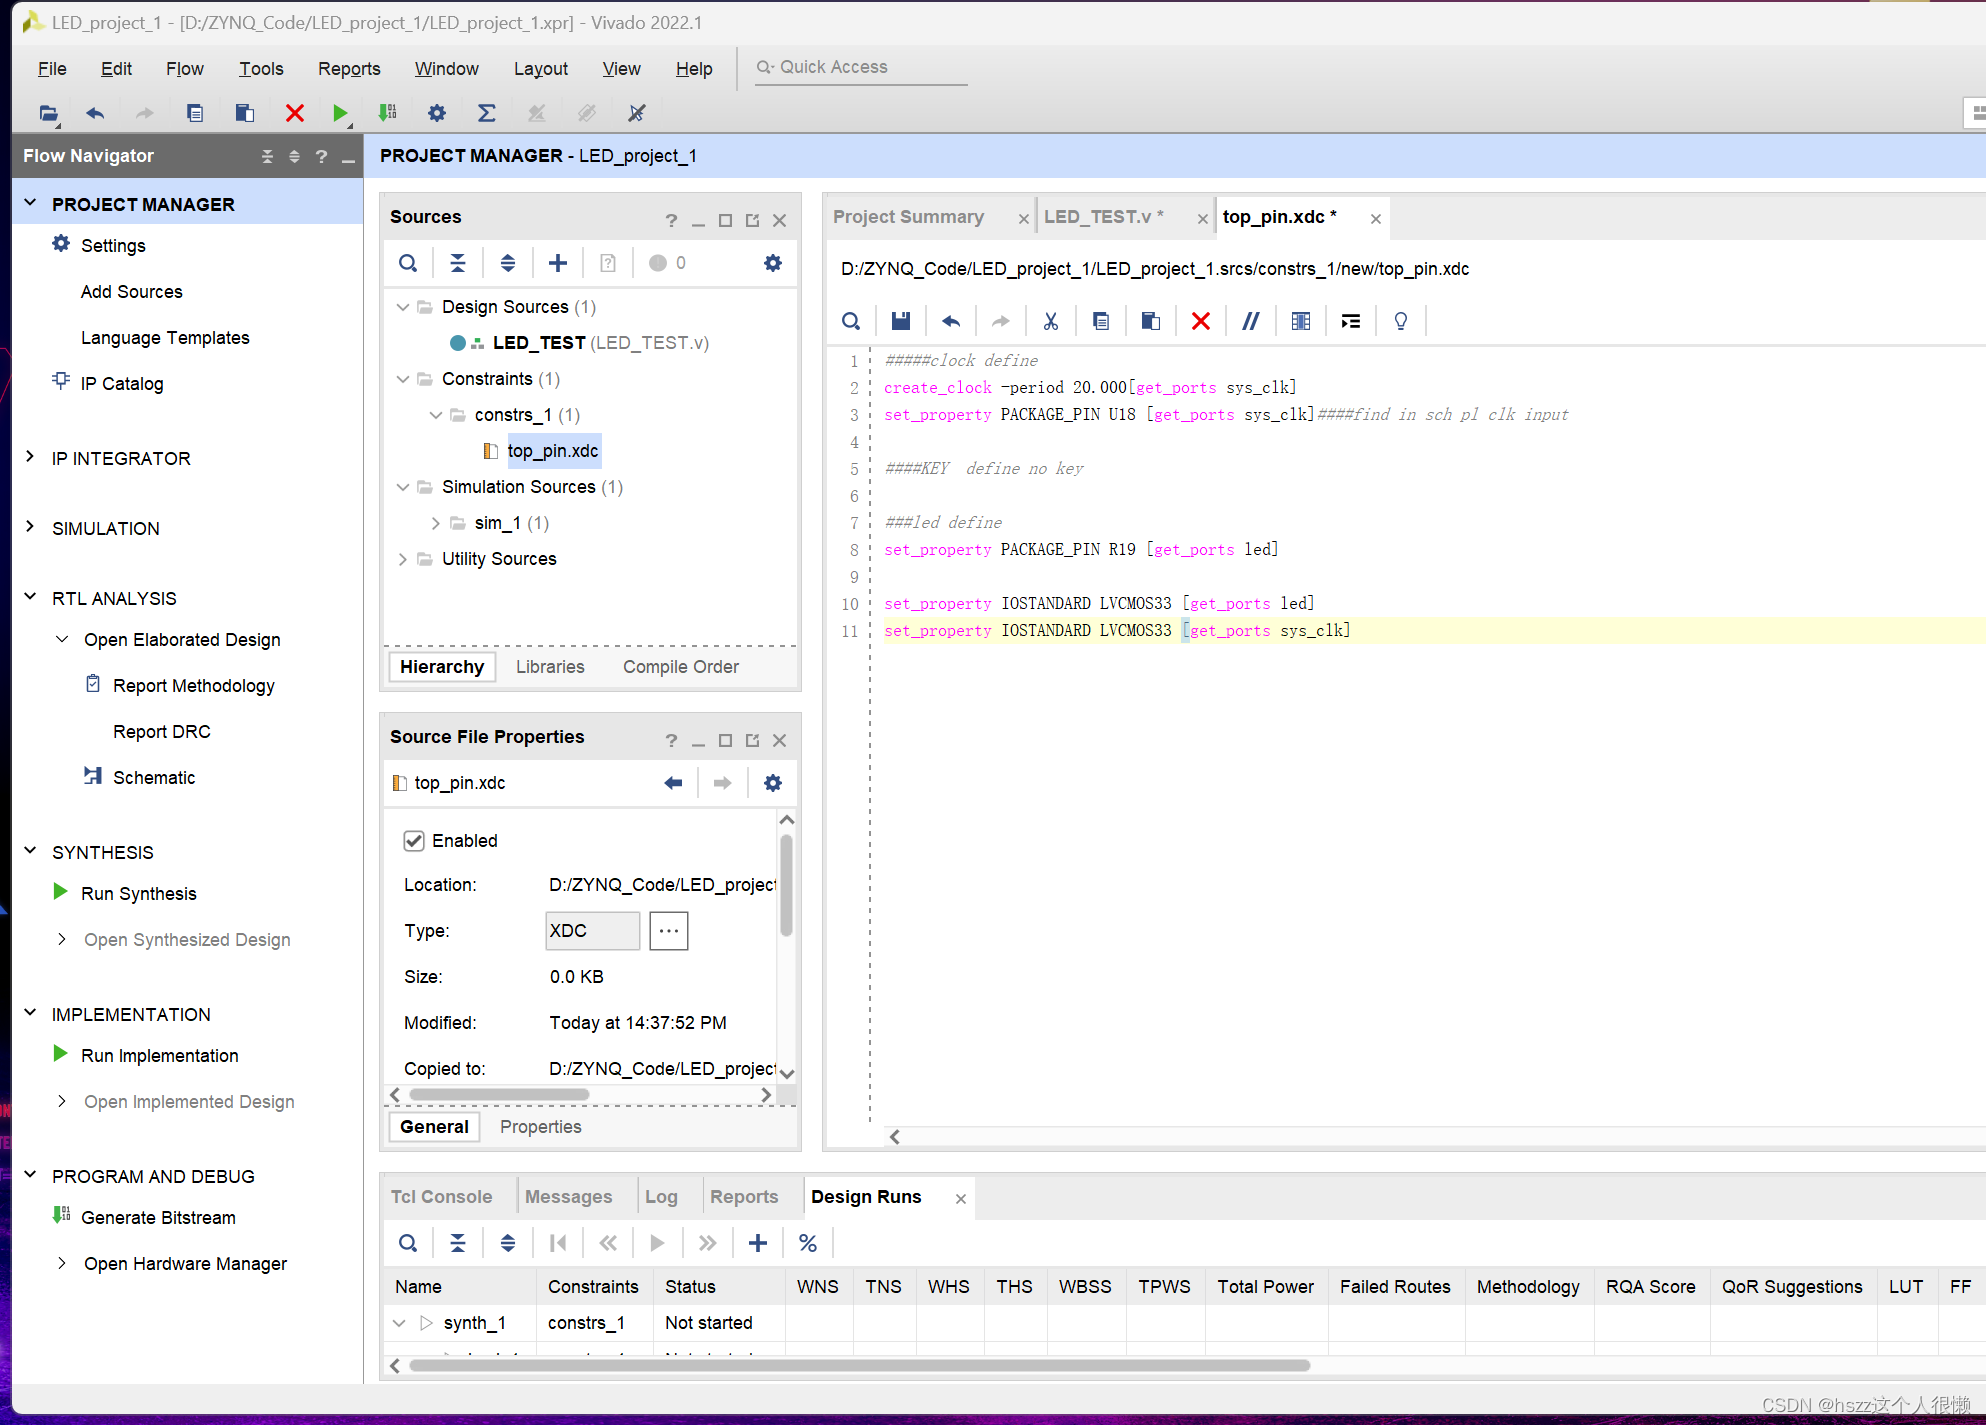Screen dimensions: 1986x1425
Task: Expand the IP INTEGRATOR section
Action: [30, 458]
